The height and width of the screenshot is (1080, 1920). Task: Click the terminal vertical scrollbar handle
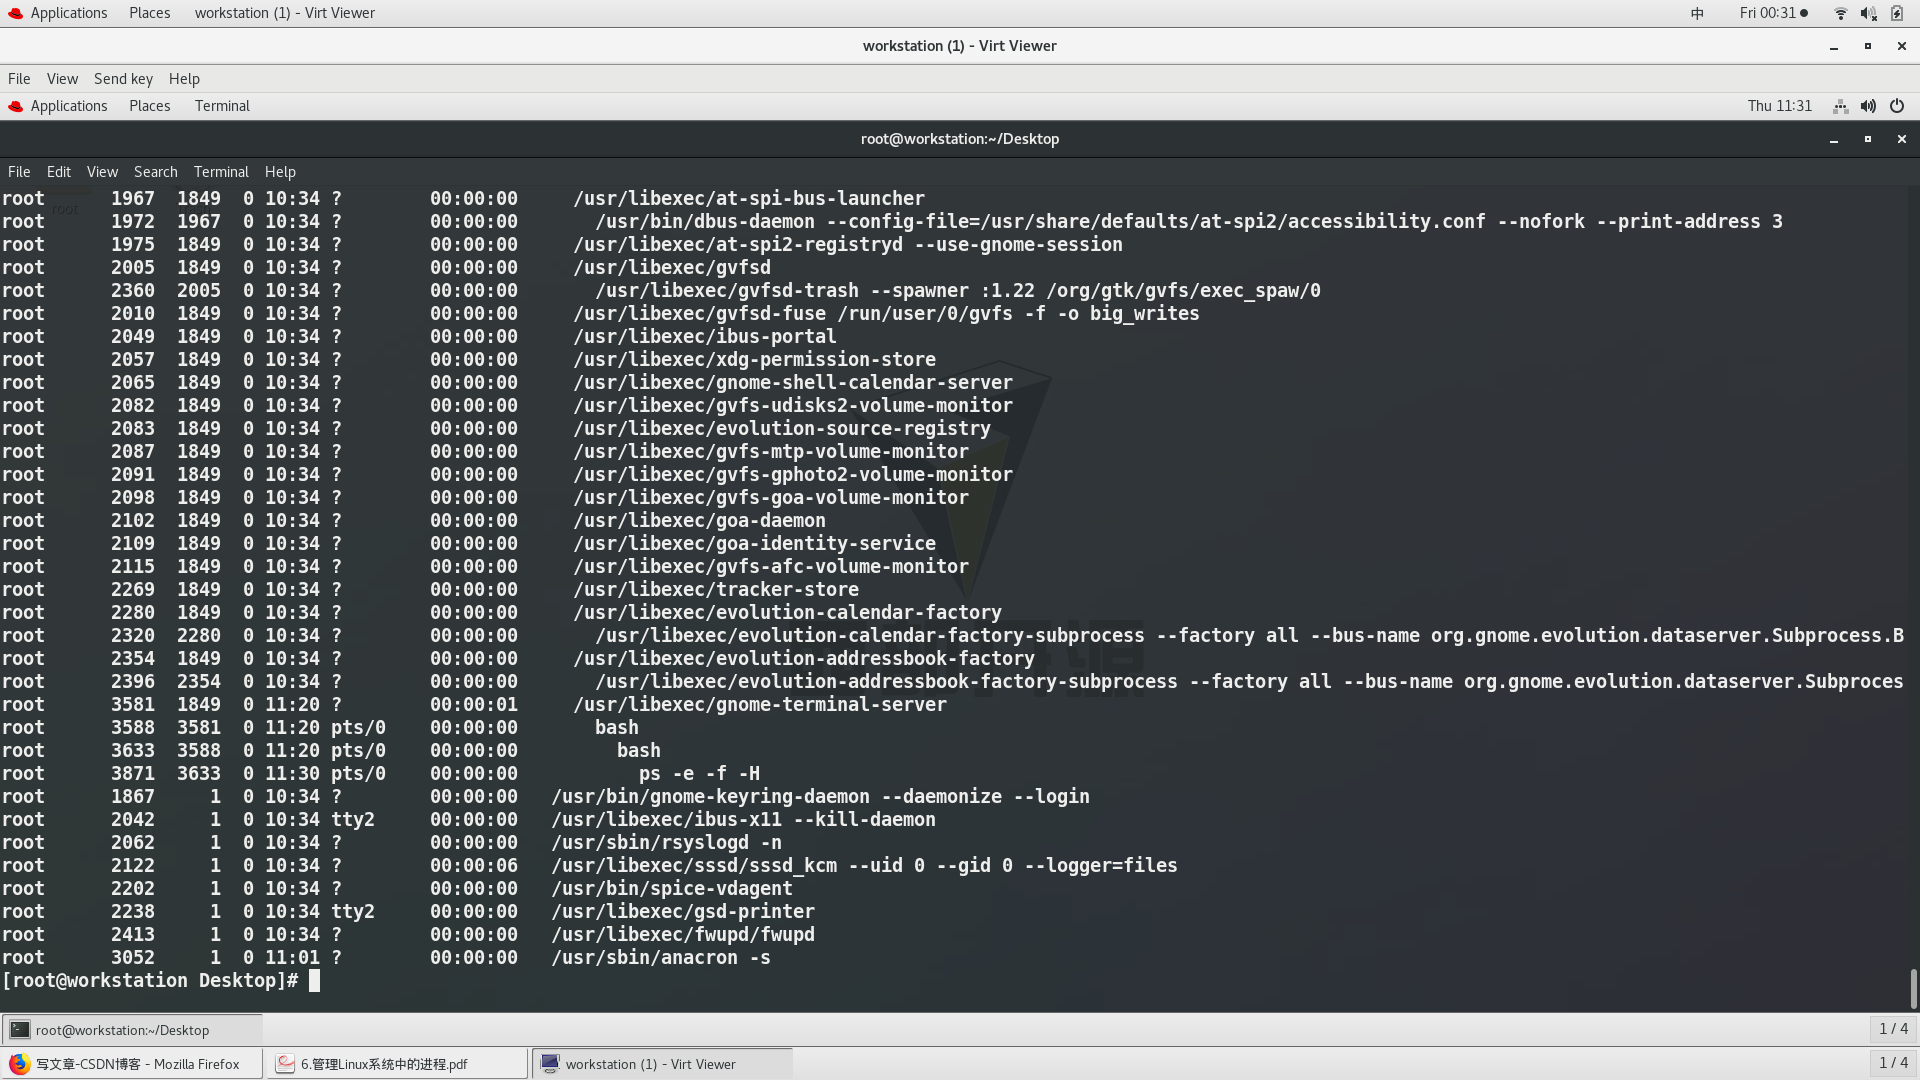(1913, 988)
